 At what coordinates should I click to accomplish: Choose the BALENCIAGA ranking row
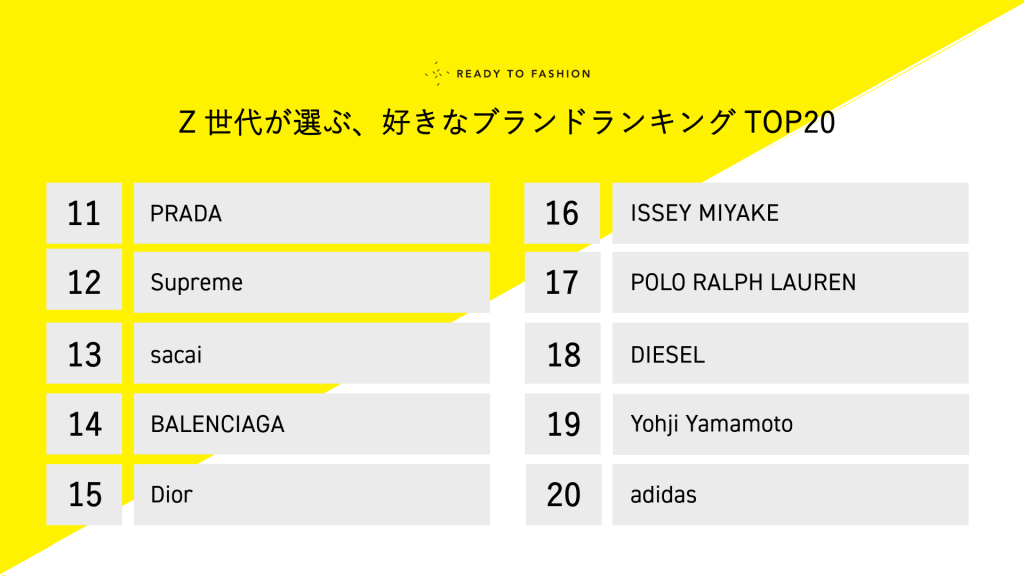[x=311, y=424]
